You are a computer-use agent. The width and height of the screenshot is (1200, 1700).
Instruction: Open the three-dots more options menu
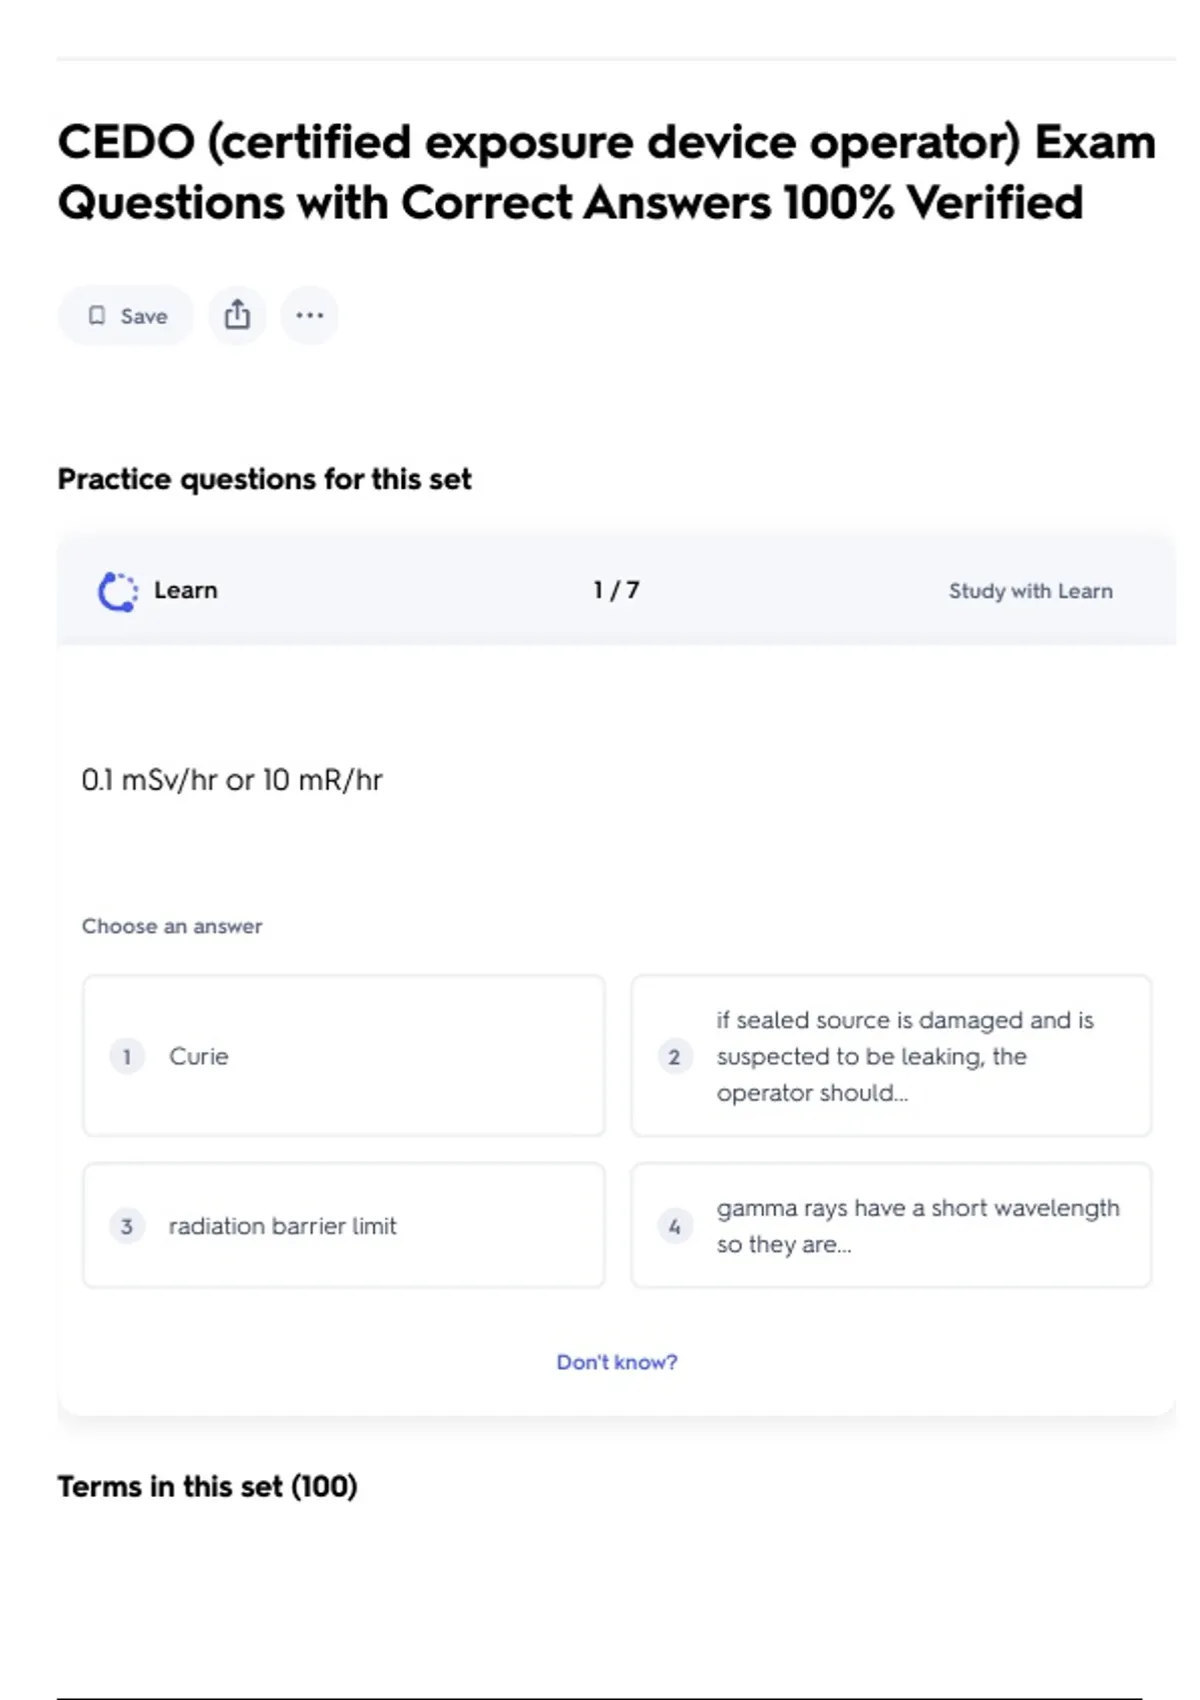pos(309,316)
